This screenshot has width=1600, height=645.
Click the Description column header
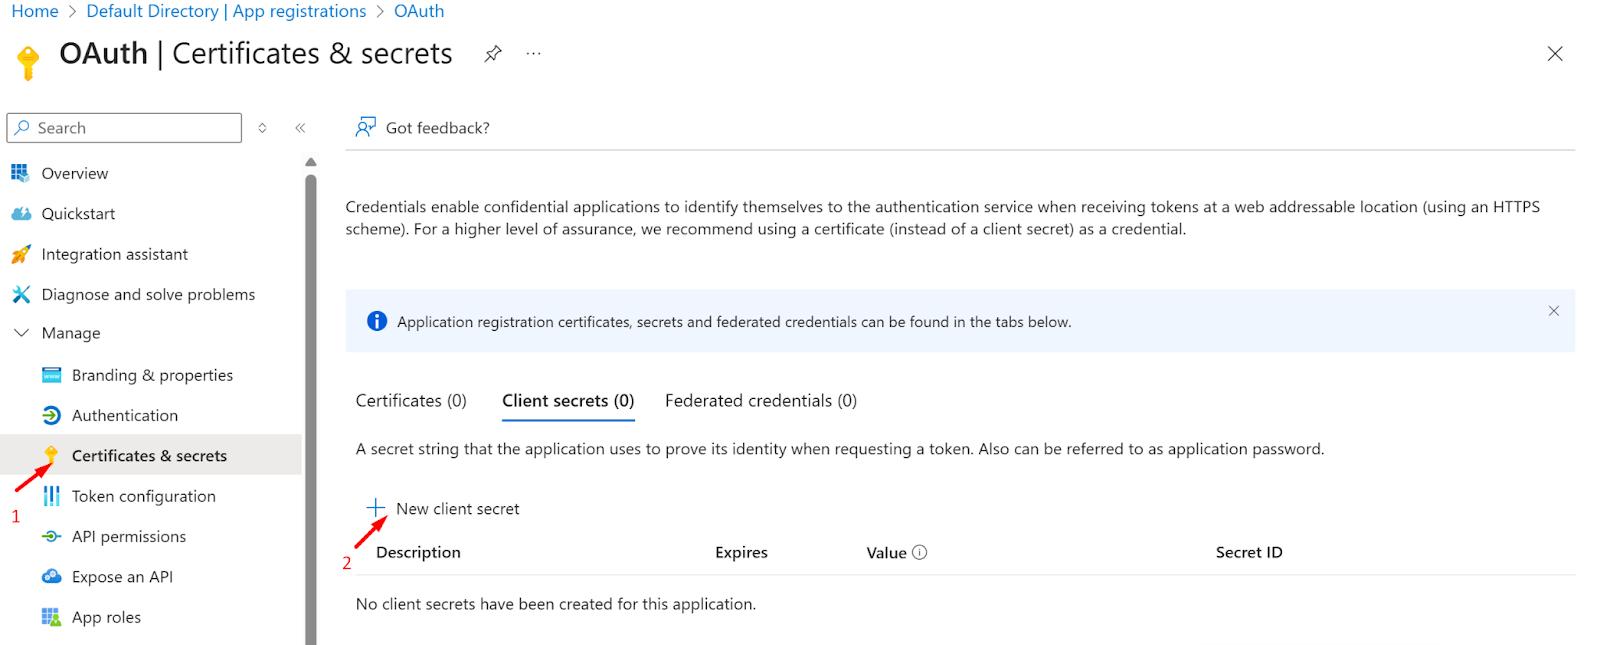(x=418, y=552)
